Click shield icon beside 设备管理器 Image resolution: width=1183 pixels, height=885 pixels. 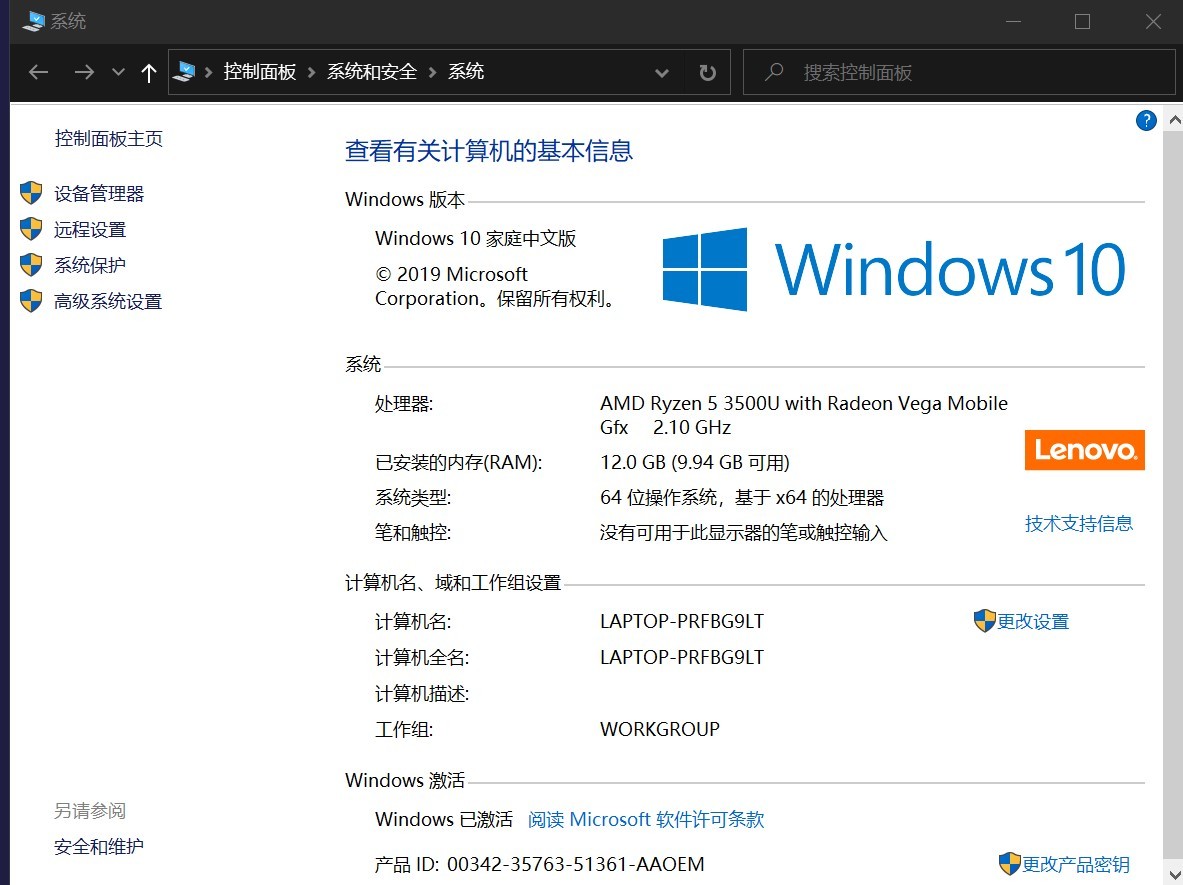pyautogui.click(x=31, y=192)
